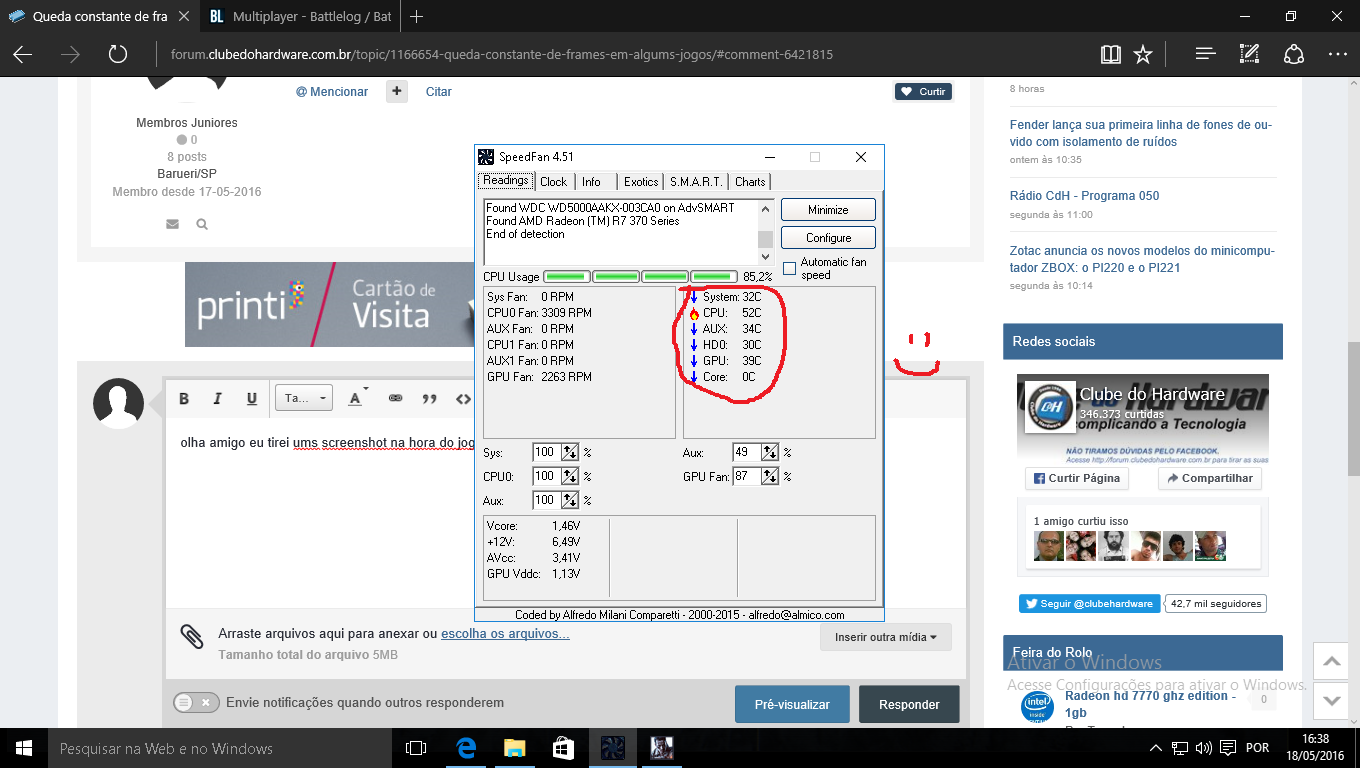The image size is (1360, 768).
Task: Click the SpeedFan Configure button
Action: tap(828, 238)
